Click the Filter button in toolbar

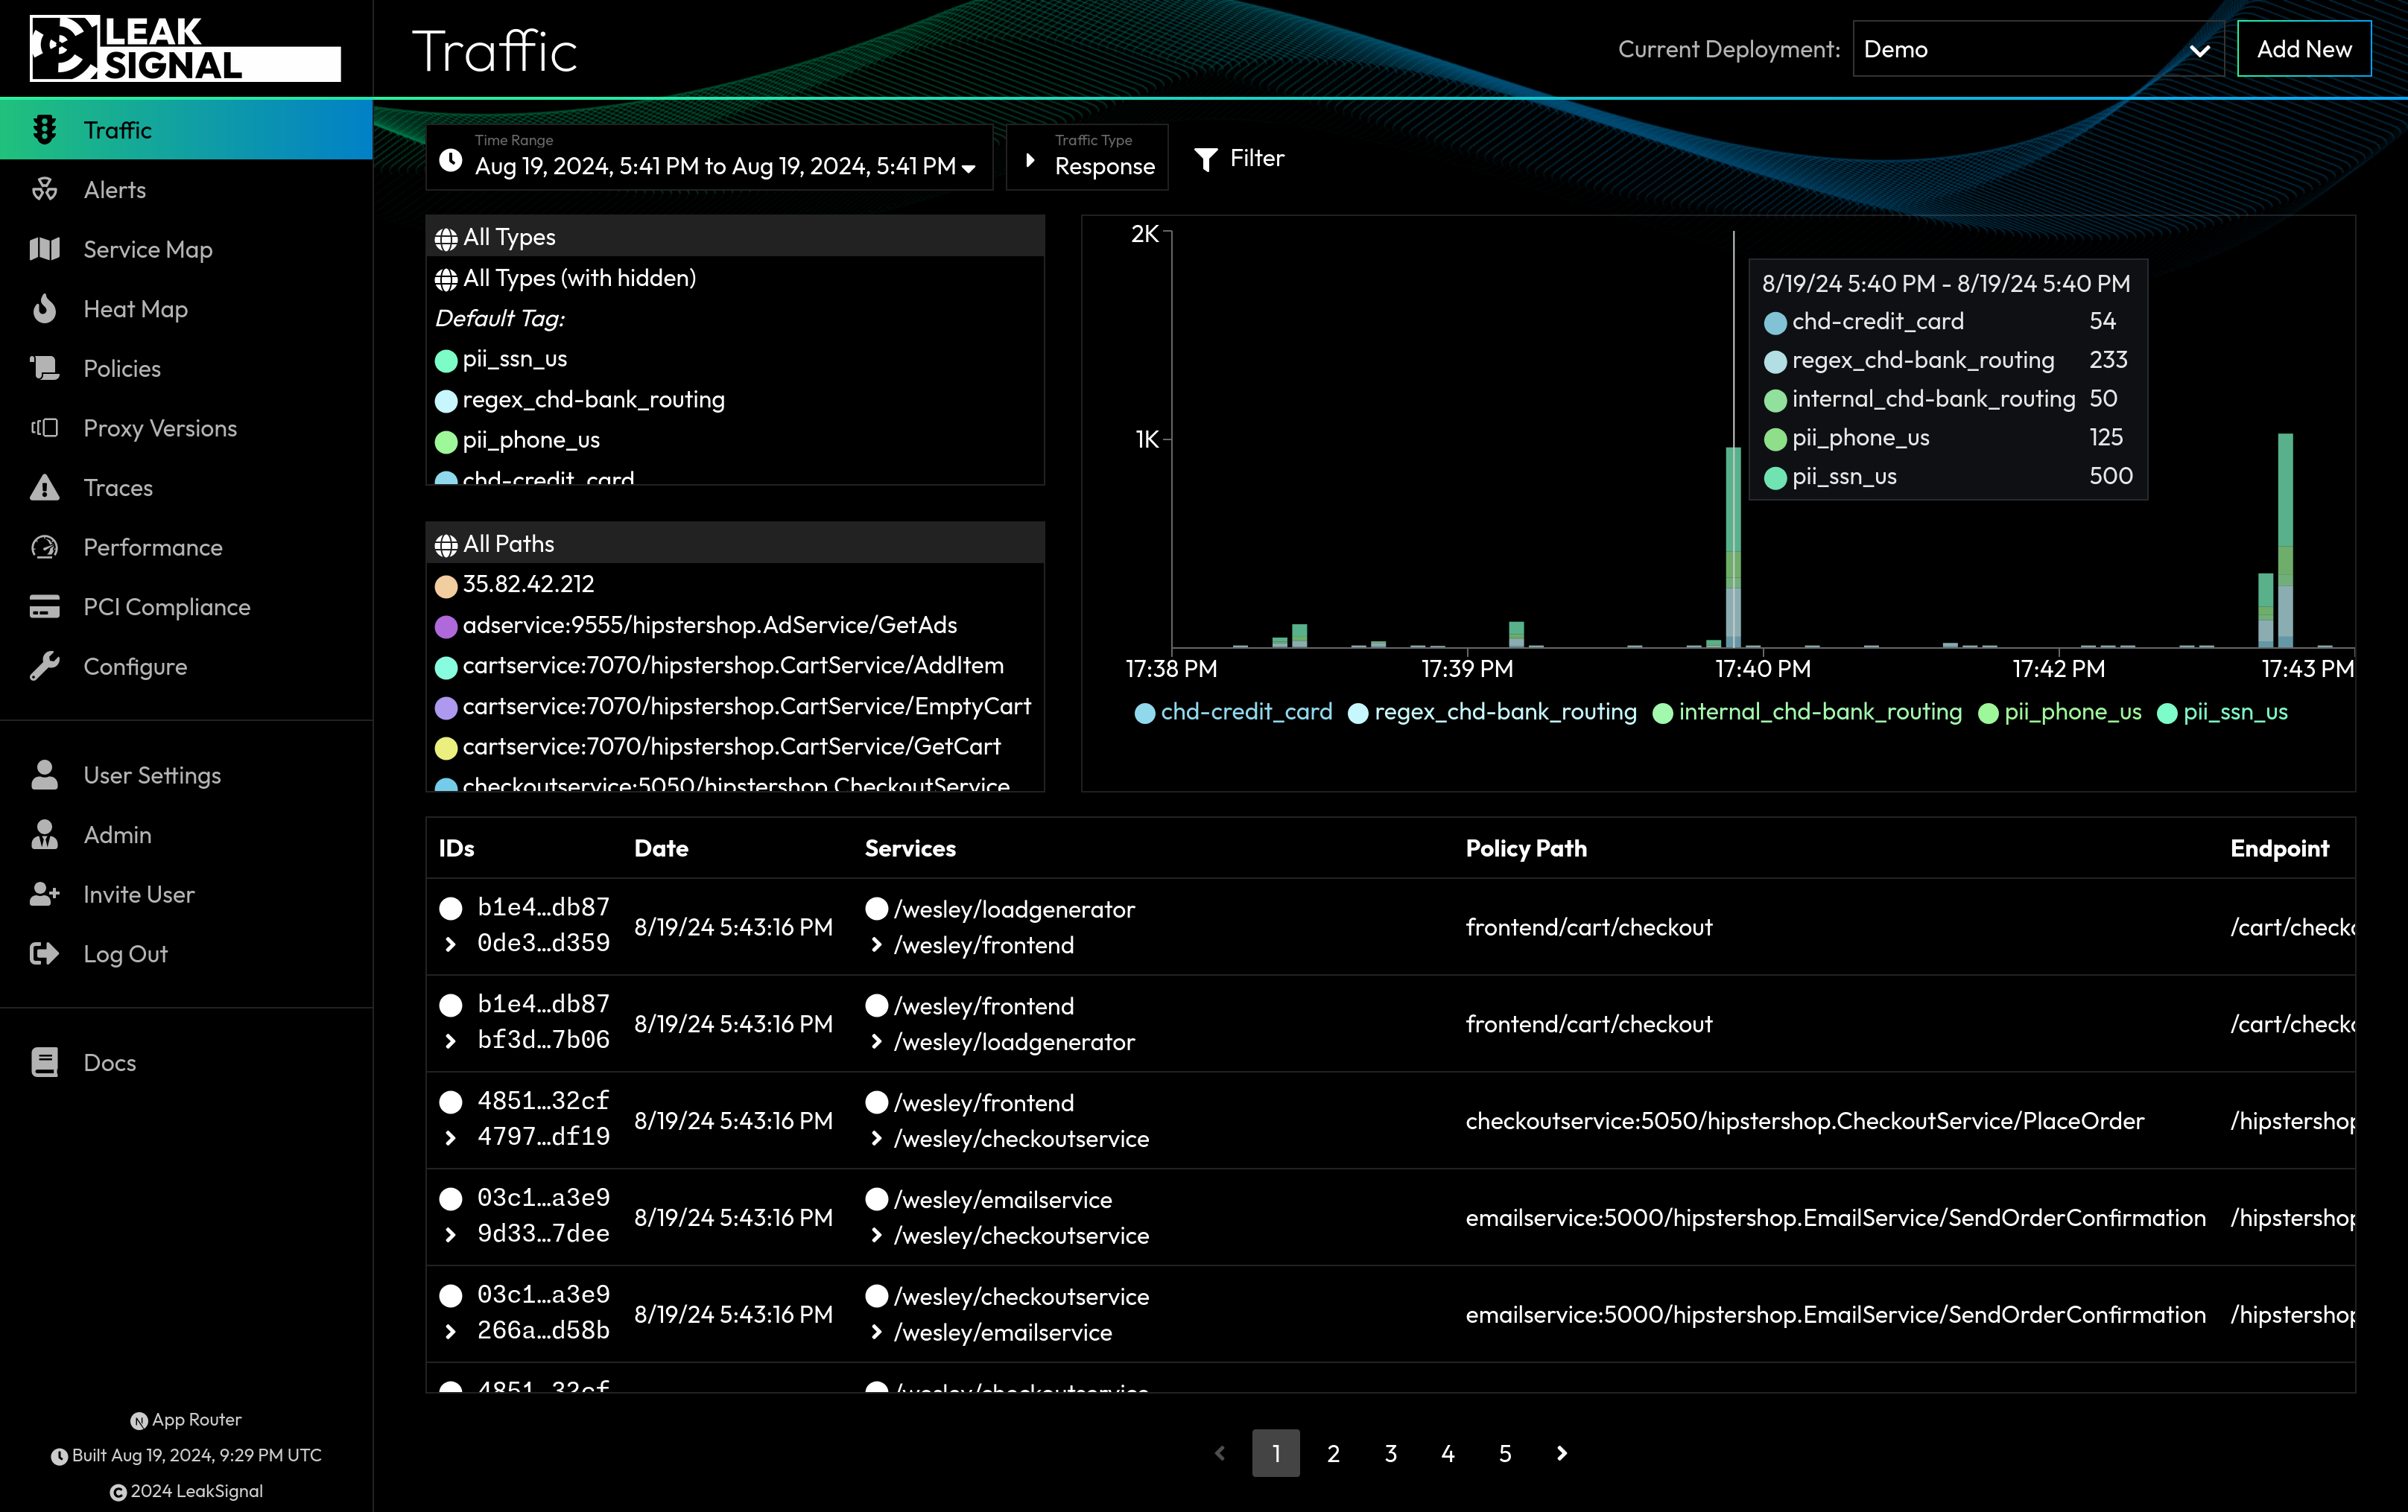(1241, 159)
